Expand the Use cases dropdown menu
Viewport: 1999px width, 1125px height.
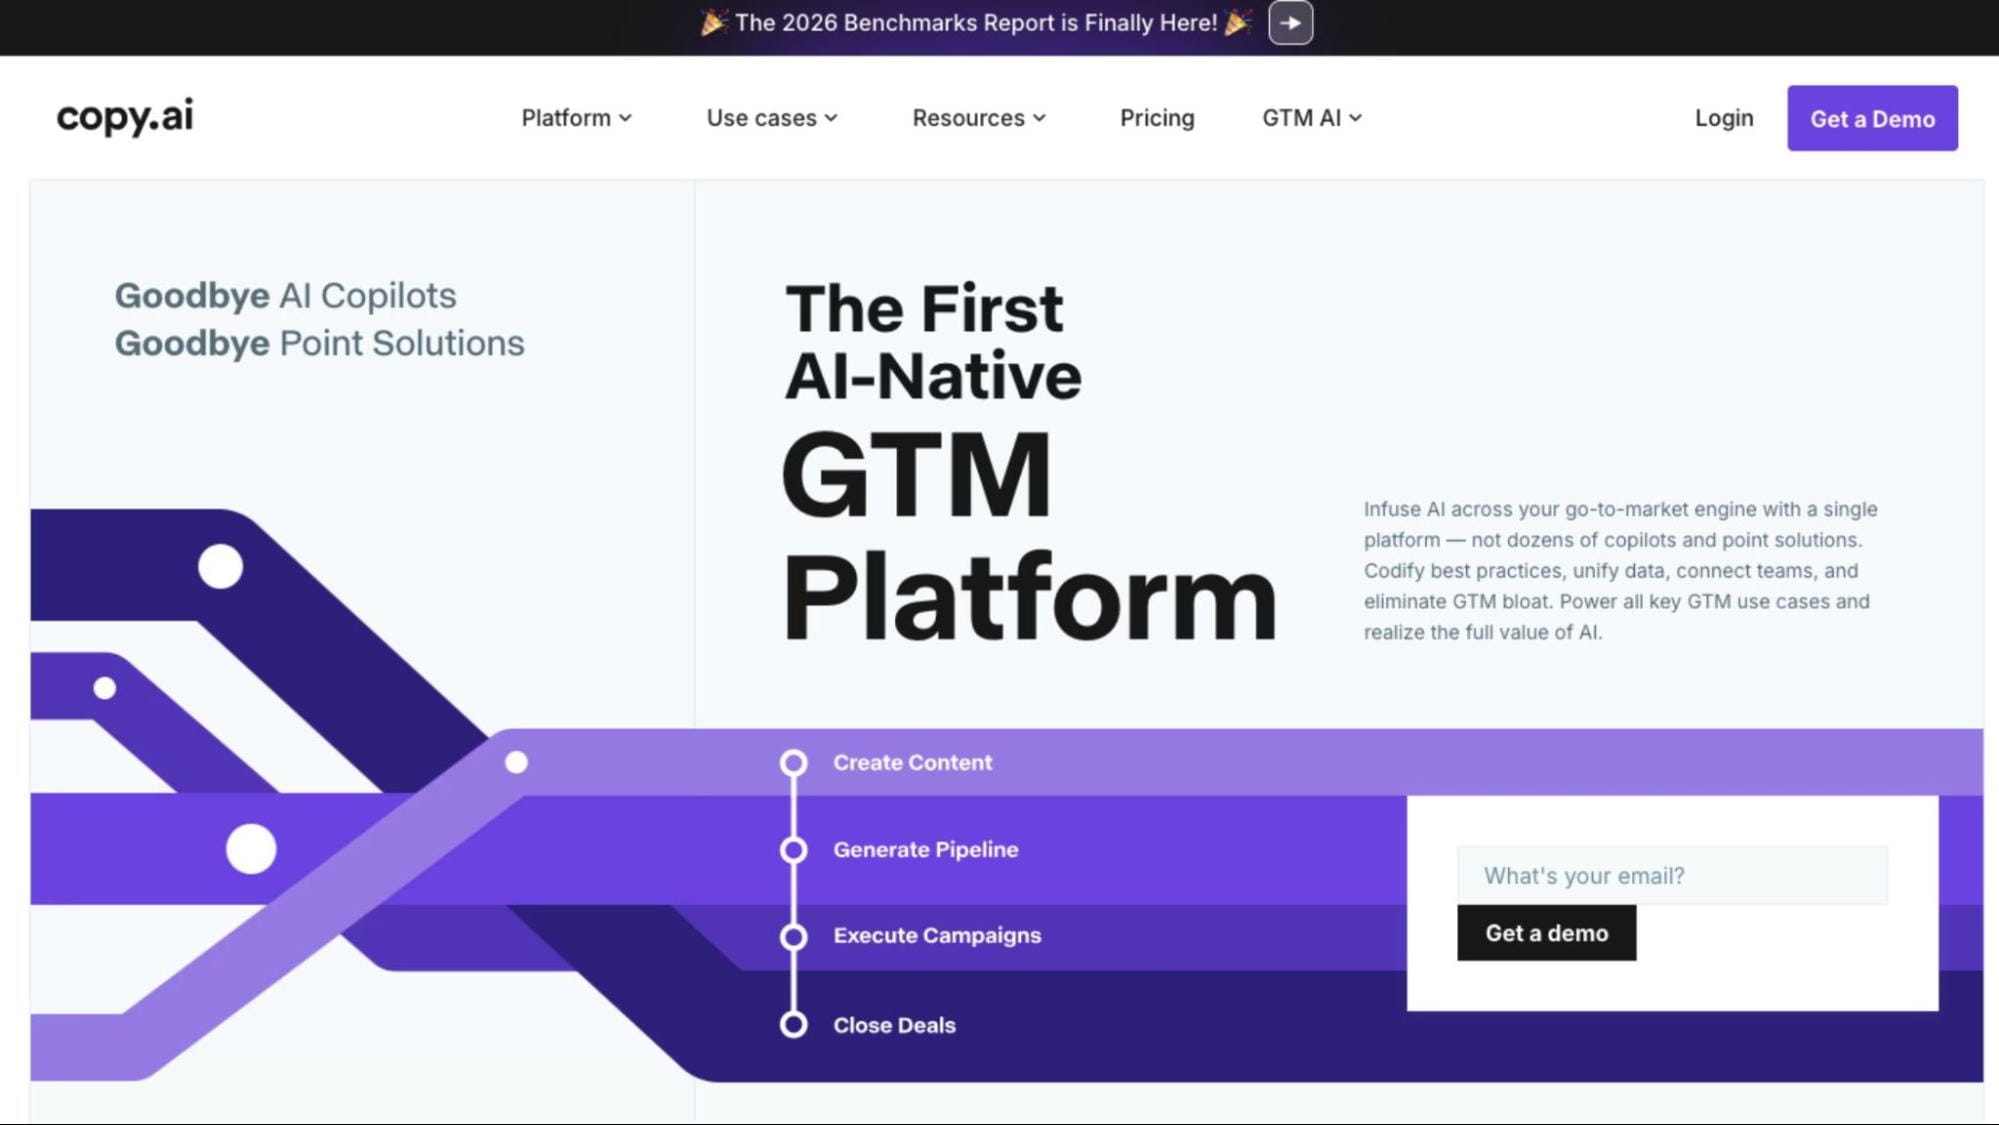pos(772,118)
